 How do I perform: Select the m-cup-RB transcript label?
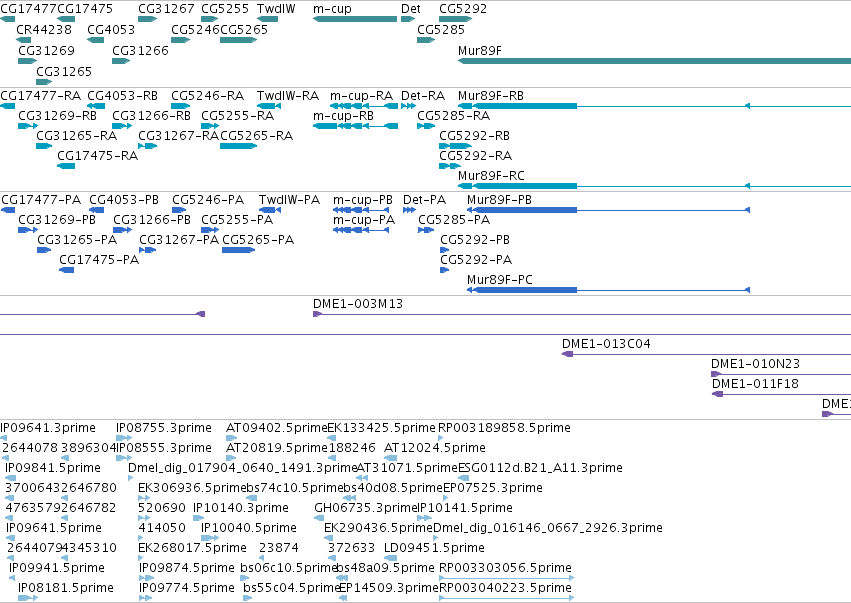[344, 116]
